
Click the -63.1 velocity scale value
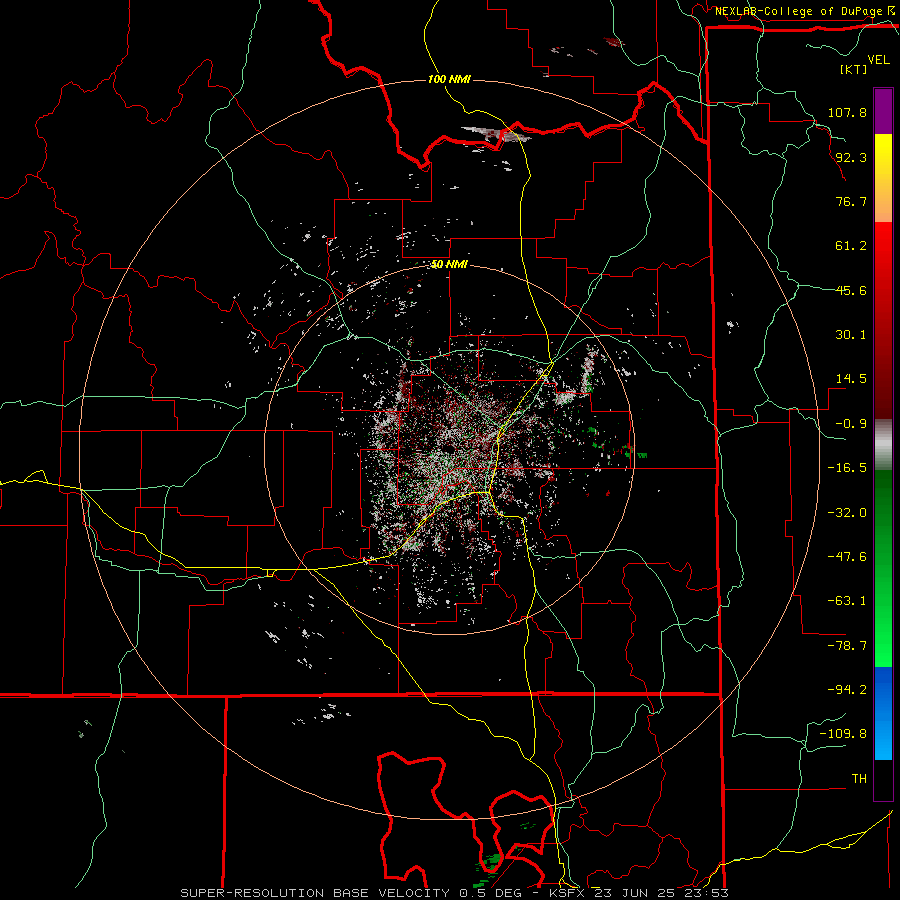(x=847, y=601)
